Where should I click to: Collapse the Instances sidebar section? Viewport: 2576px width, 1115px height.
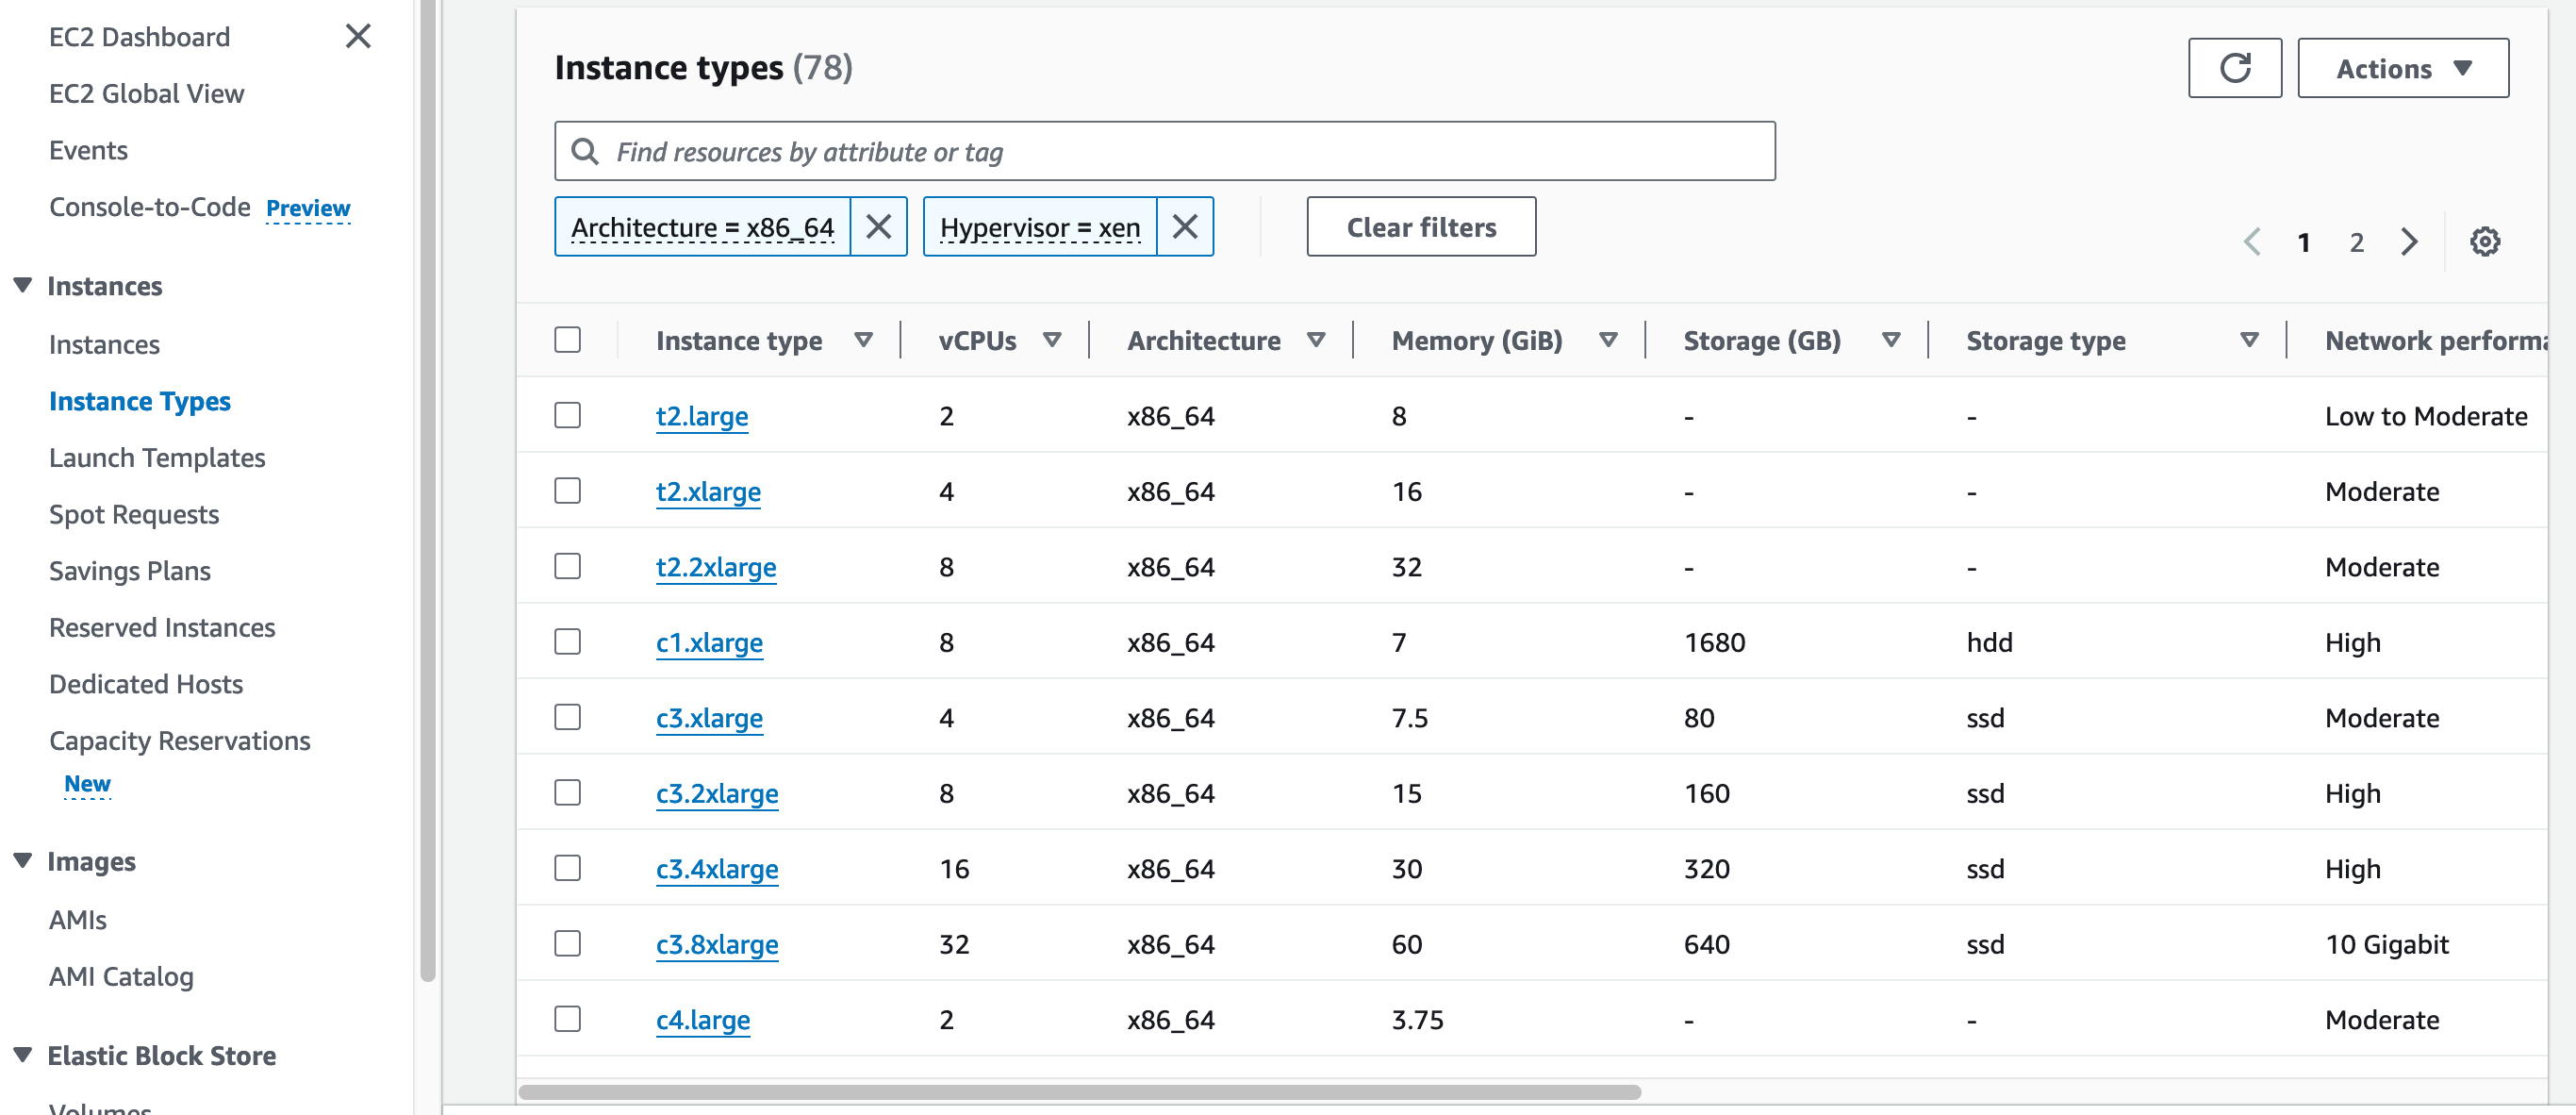coord(23,286)
